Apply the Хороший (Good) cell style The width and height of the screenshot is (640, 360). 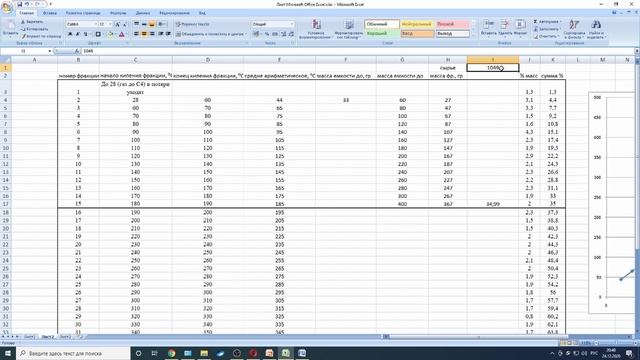click(382, 34)
